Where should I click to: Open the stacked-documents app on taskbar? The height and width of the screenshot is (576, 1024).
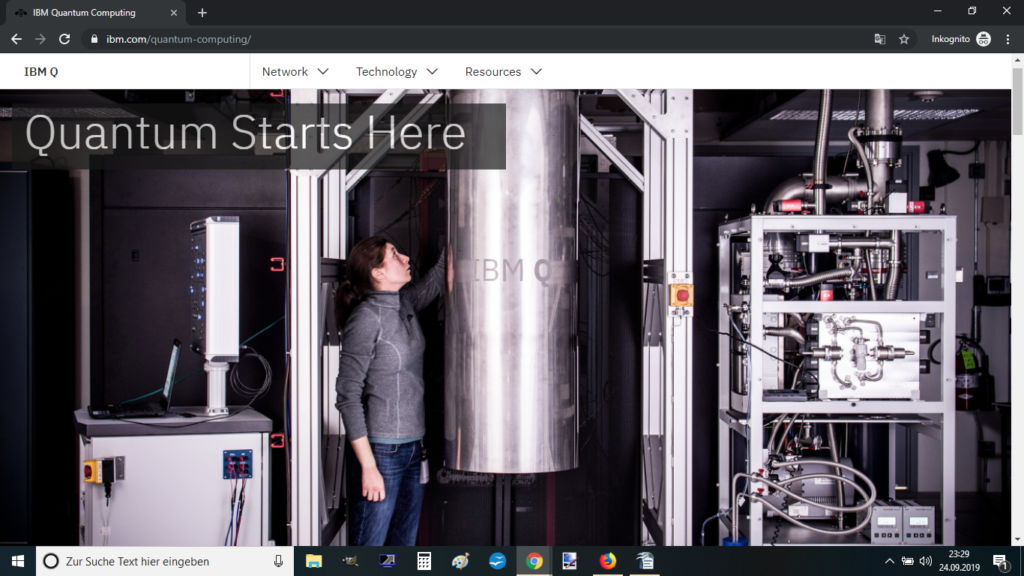click(x=645, y=561)
